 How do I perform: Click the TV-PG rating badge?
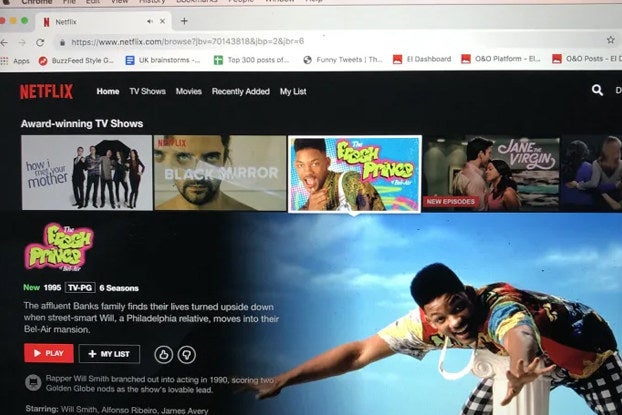tap(80, 288)
